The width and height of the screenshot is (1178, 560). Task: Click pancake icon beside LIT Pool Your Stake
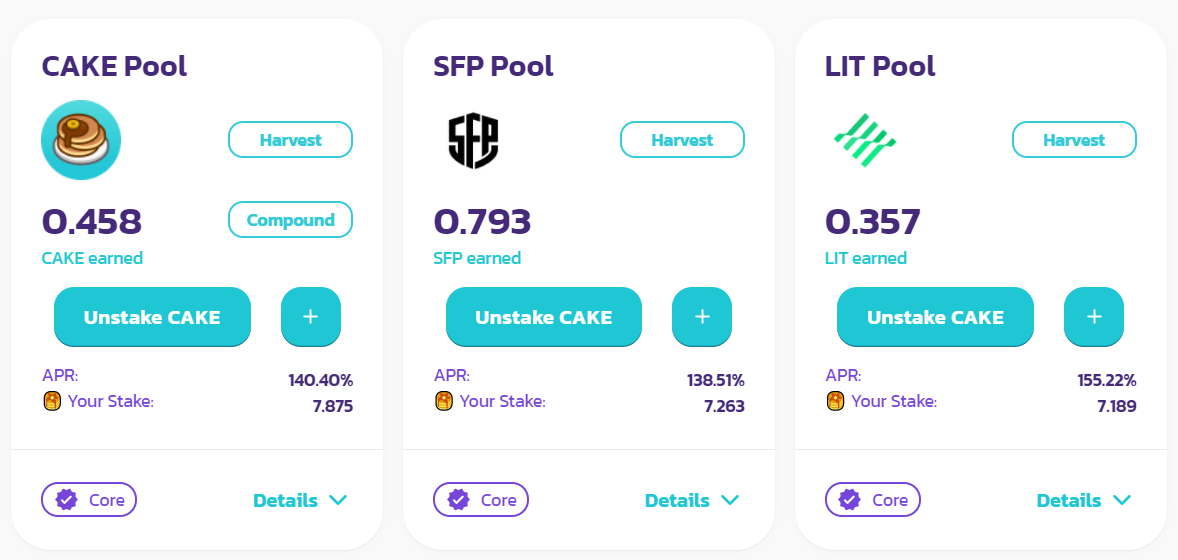pos(835,401)
